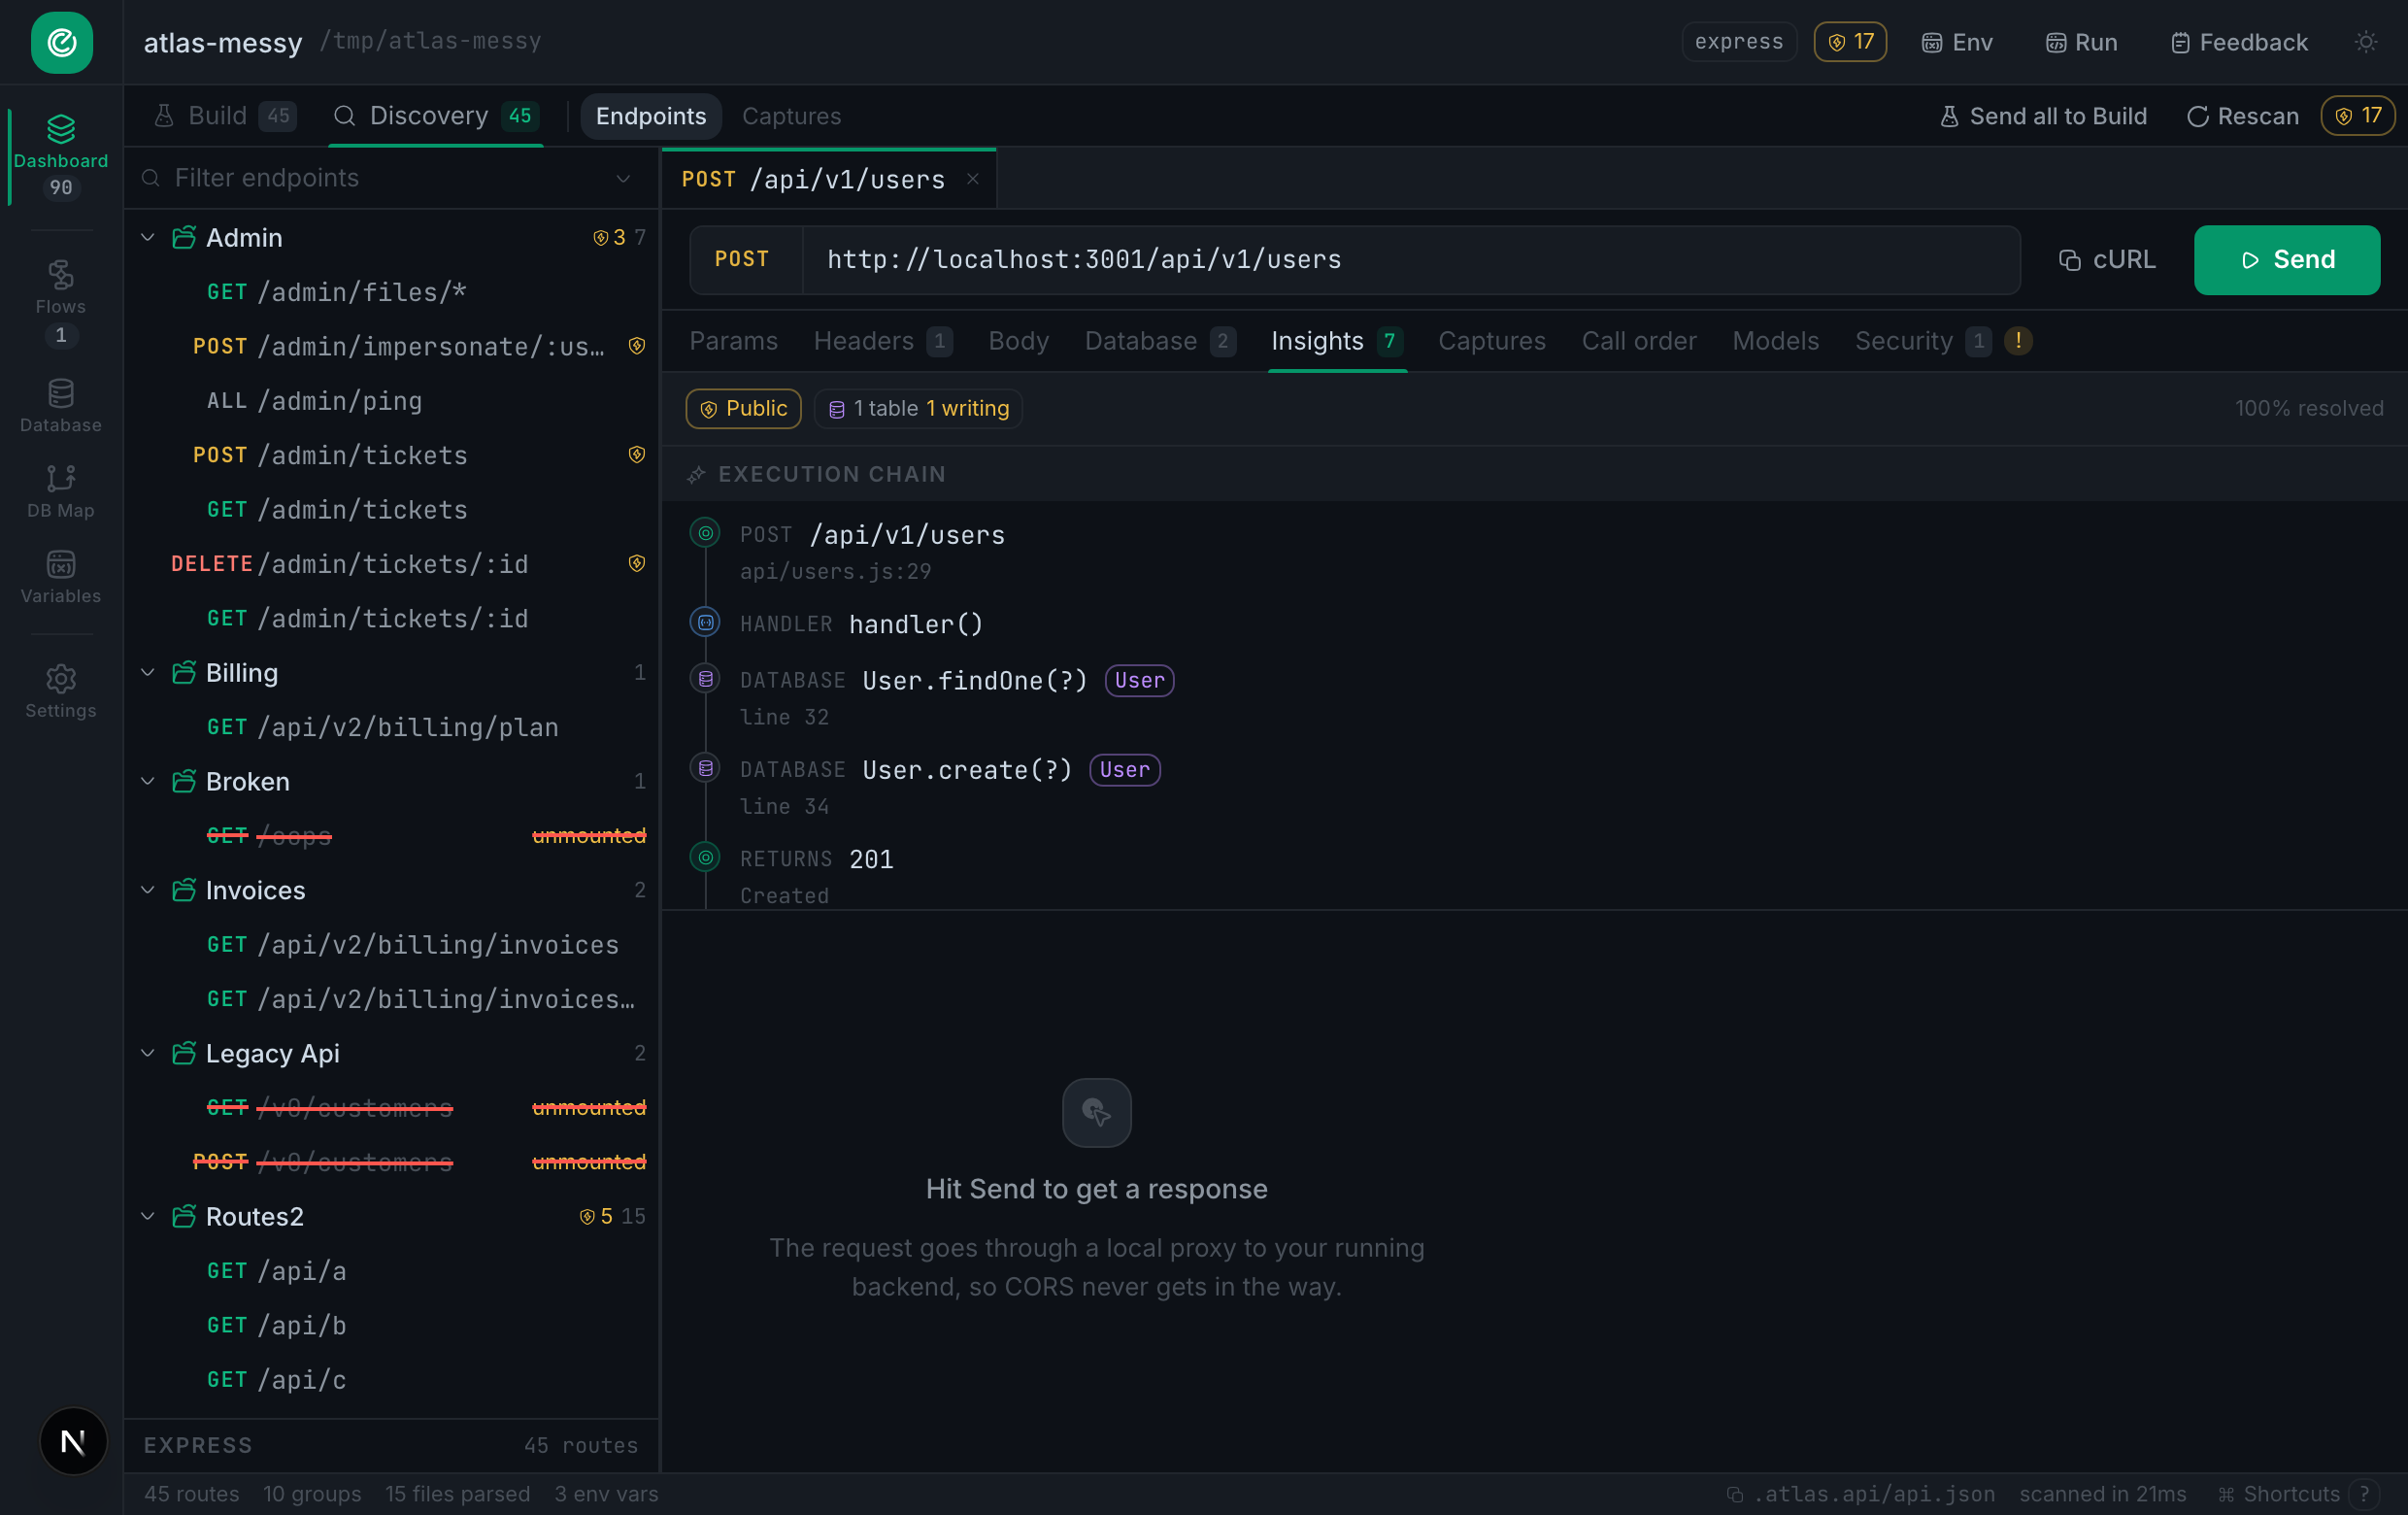Open the Security tab
Viewport: 2408px width, 1515px height.
point(1923,341)
